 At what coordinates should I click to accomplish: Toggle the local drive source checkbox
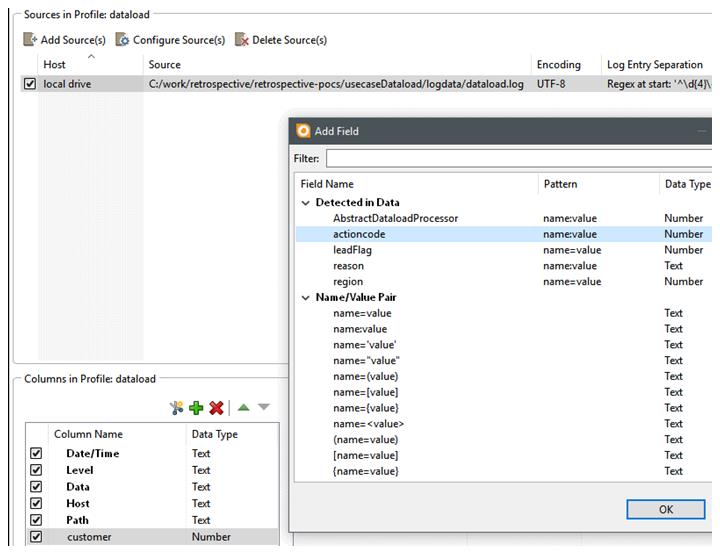point(30,84)
